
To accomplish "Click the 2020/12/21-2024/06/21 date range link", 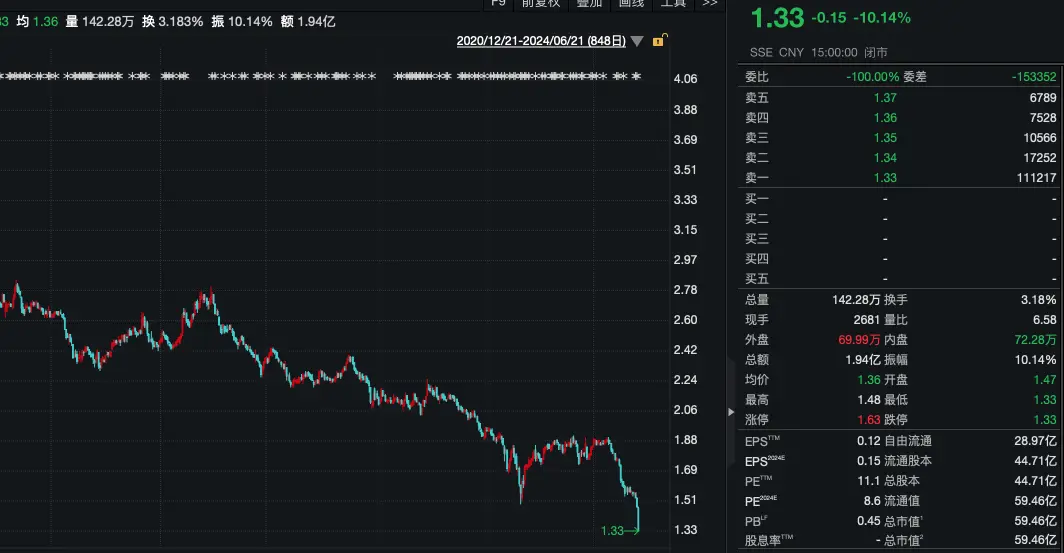I will 540,41.
